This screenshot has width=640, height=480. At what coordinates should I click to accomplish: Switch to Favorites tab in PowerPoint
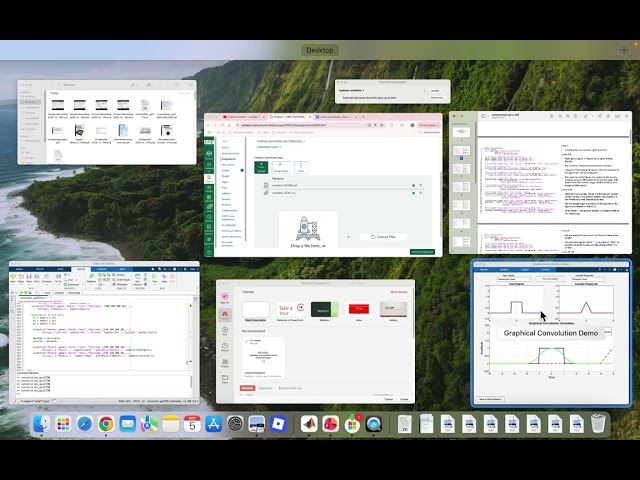(266, 388)
